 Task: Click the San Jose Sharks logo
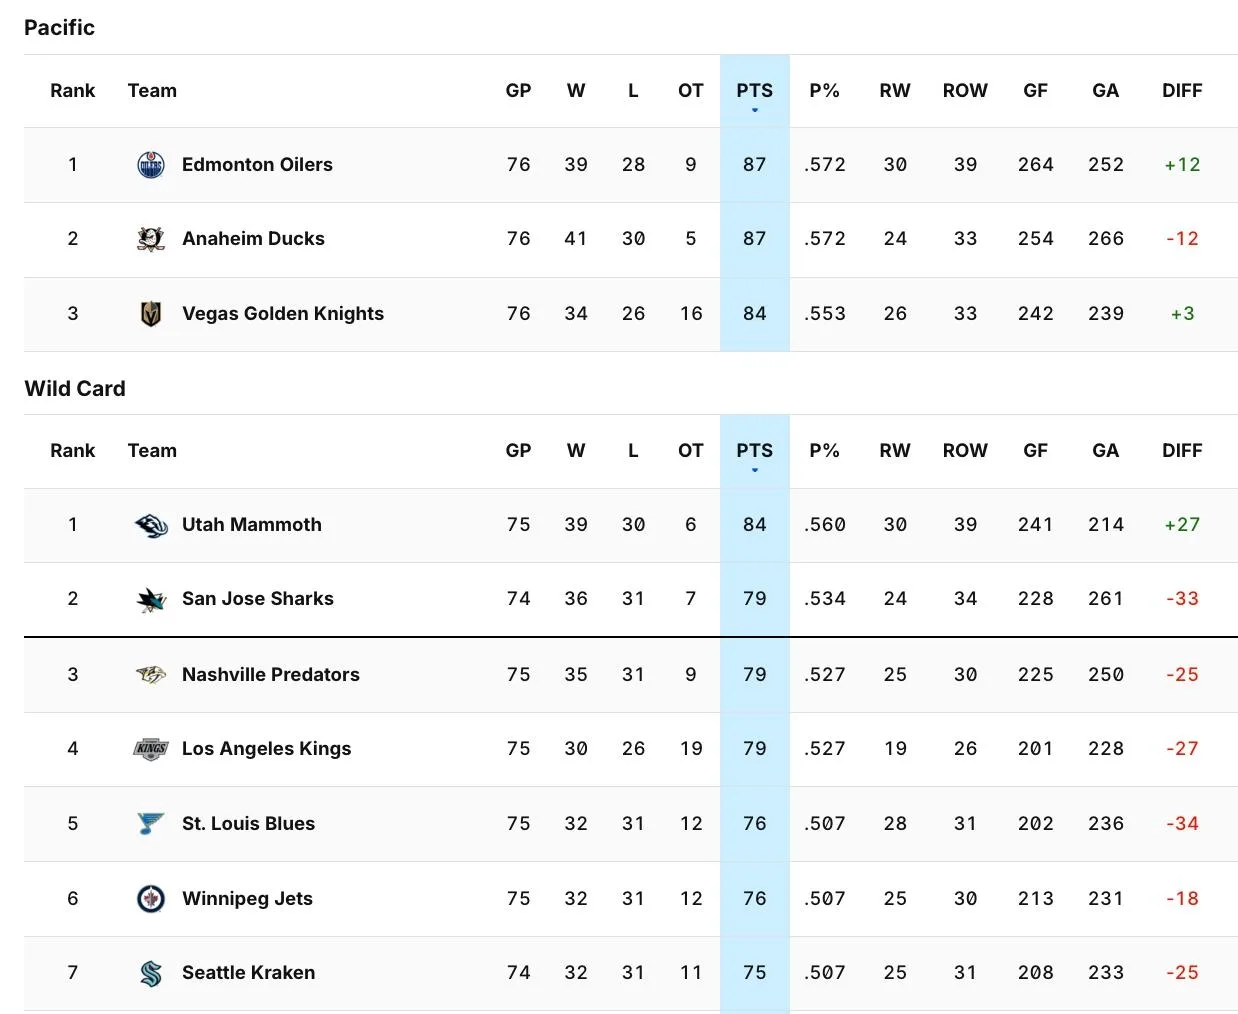click(x=151, y=599)
